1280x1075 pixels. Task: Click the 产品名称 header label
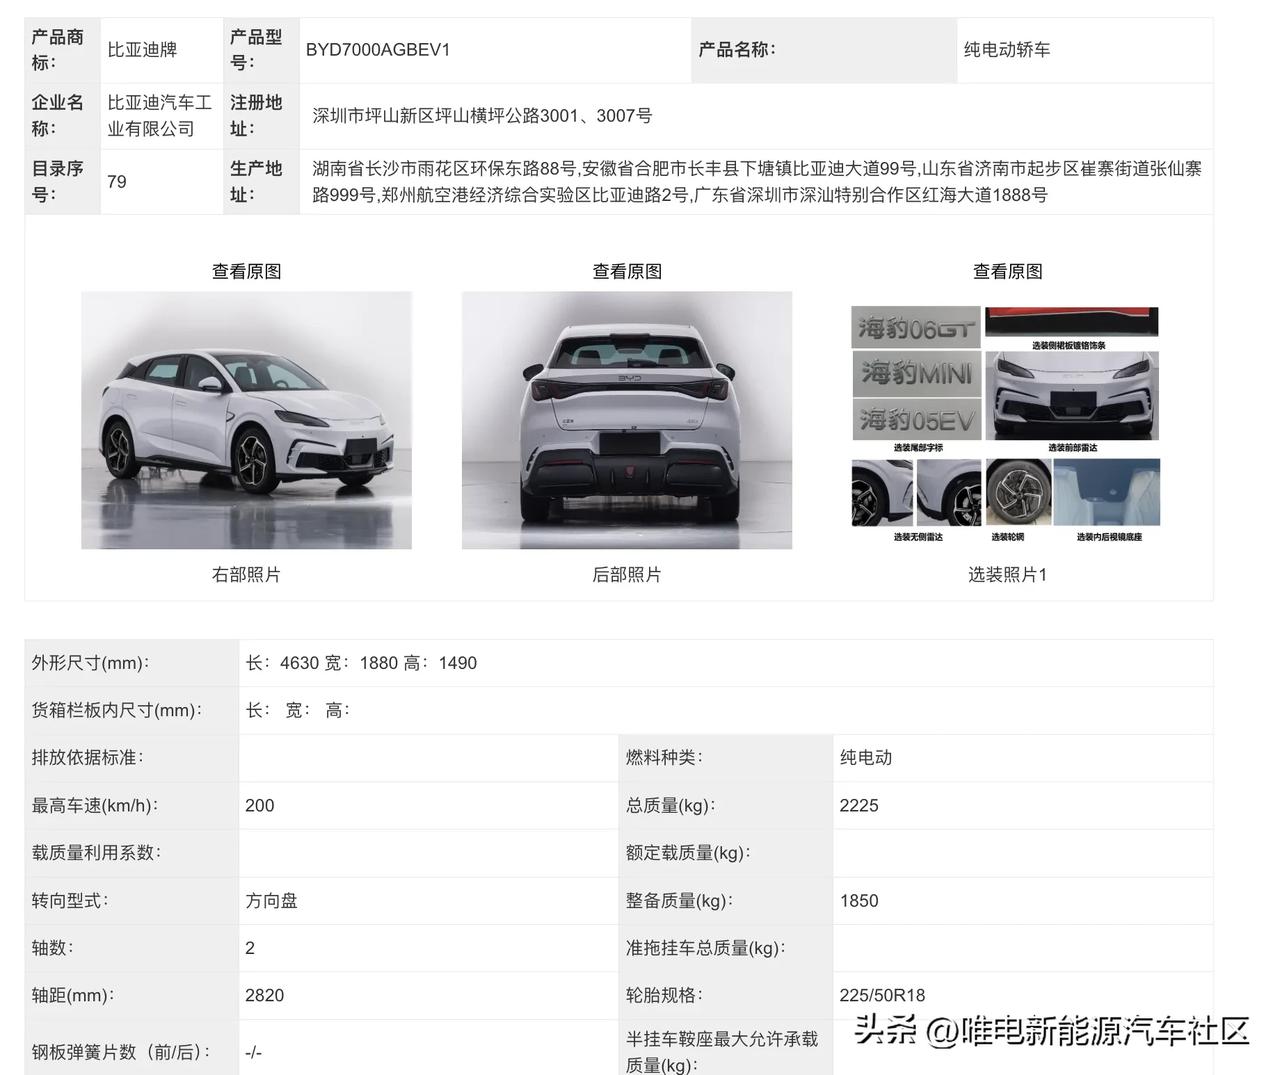[737, 49]
